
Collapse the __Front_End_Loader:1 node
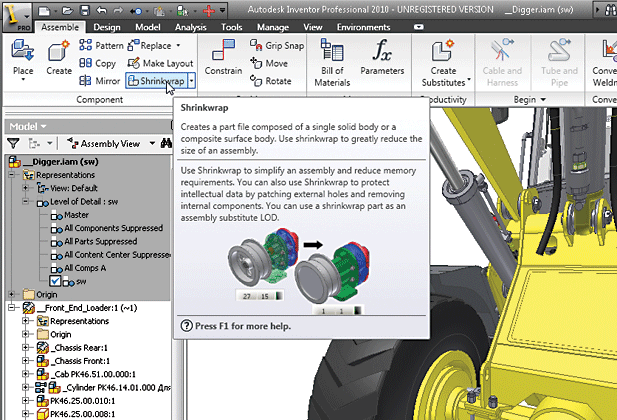click(x=11, y=307)
